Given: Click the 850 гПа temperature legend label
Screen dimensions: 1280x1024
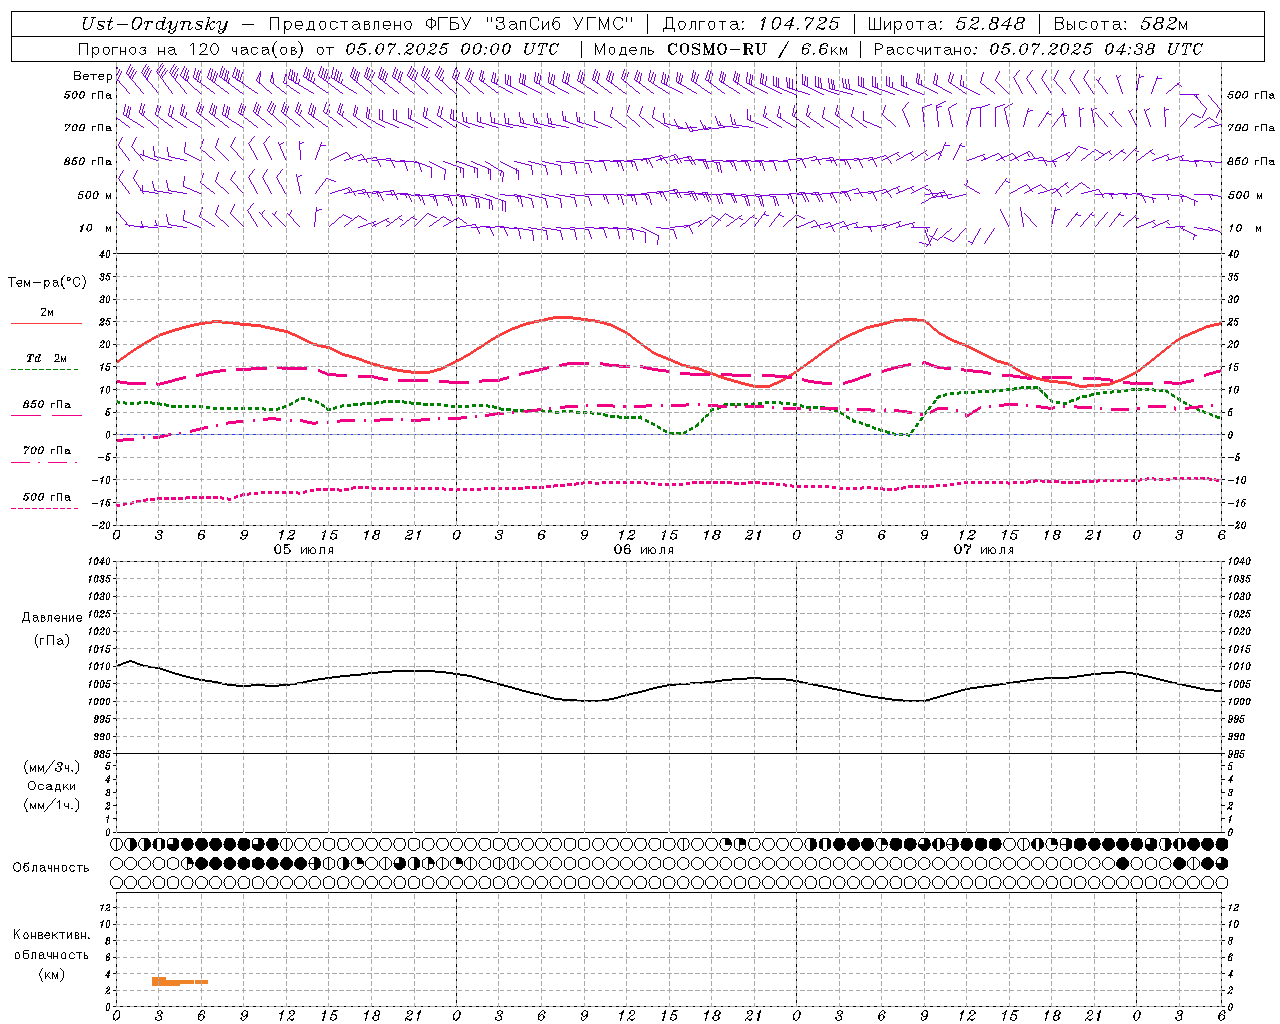Looking at the screenshot, I should point(47,405).
